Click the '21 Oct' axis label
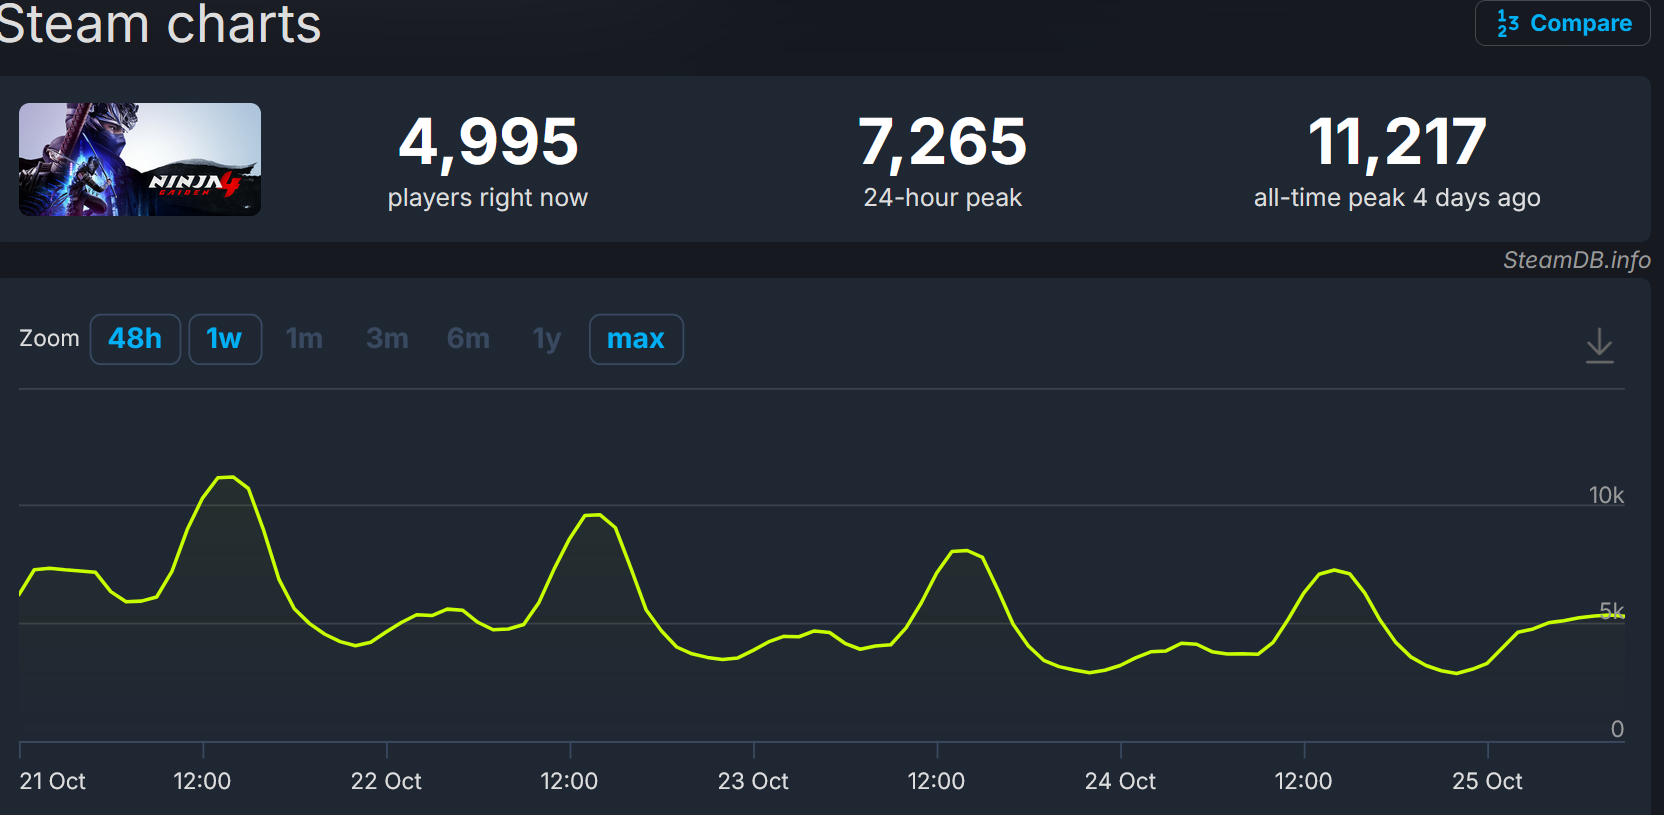1664x815 pixels. [x=53, y=781]
